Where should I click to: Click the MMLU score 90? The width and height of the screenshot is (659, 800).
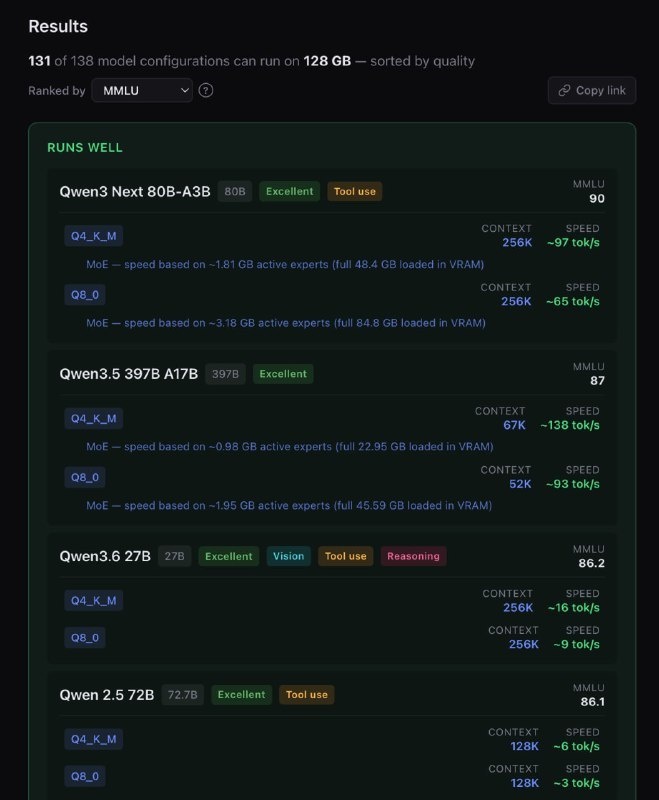click(597, 198)
